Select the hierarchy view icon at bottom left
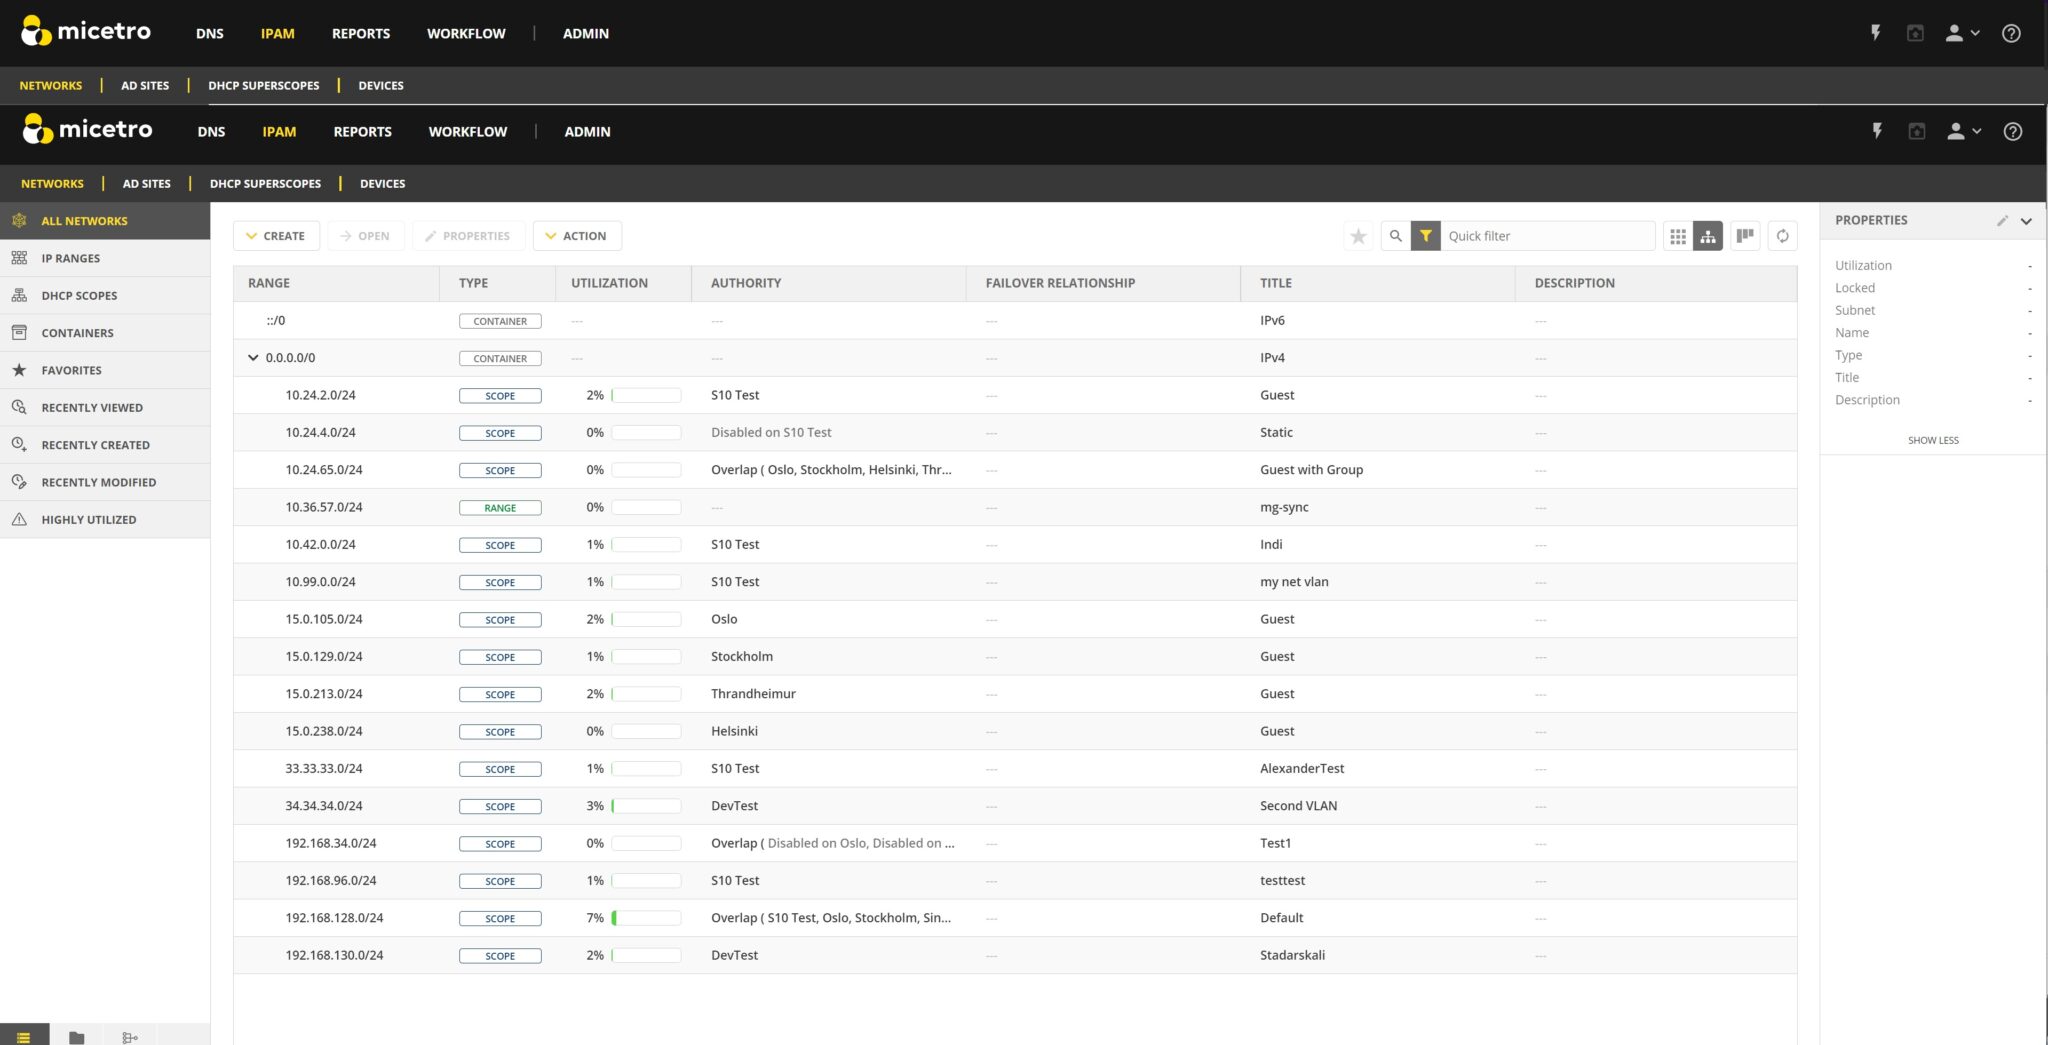 pos(129,1037)
